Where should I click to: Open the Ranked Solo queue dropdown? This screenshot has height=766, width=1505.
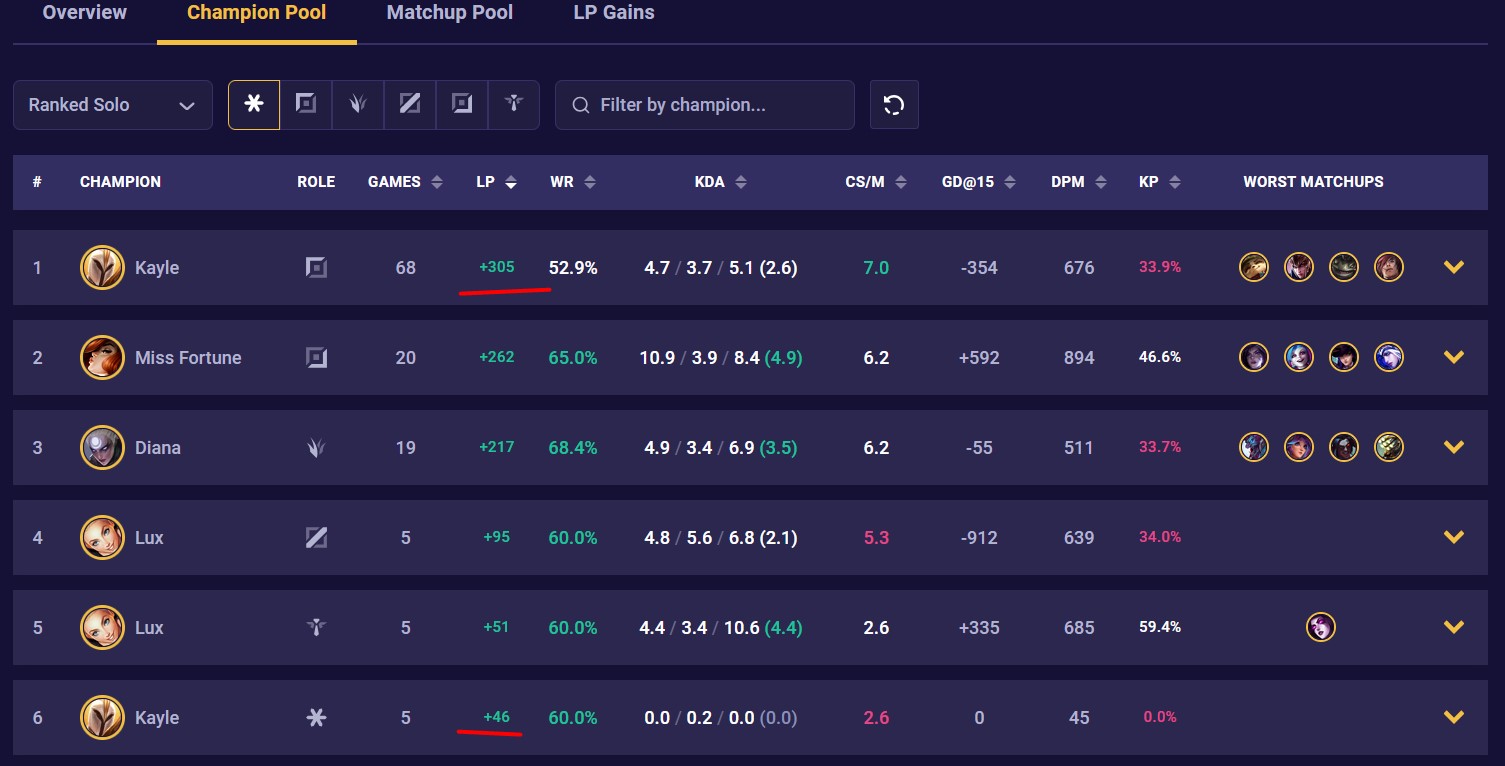pos(112,105)
